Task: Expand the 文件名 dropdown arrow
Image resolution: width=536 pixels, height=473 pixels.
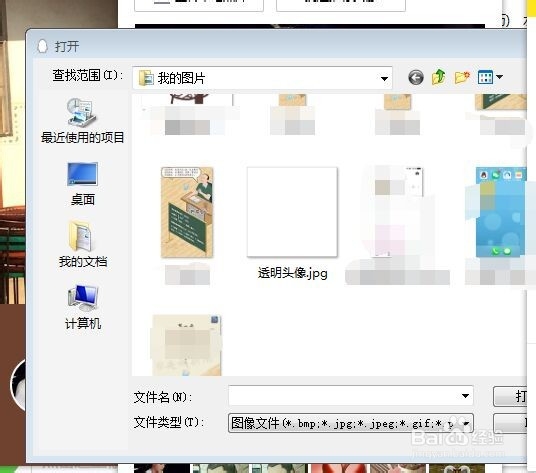Action: click(465, 396)
